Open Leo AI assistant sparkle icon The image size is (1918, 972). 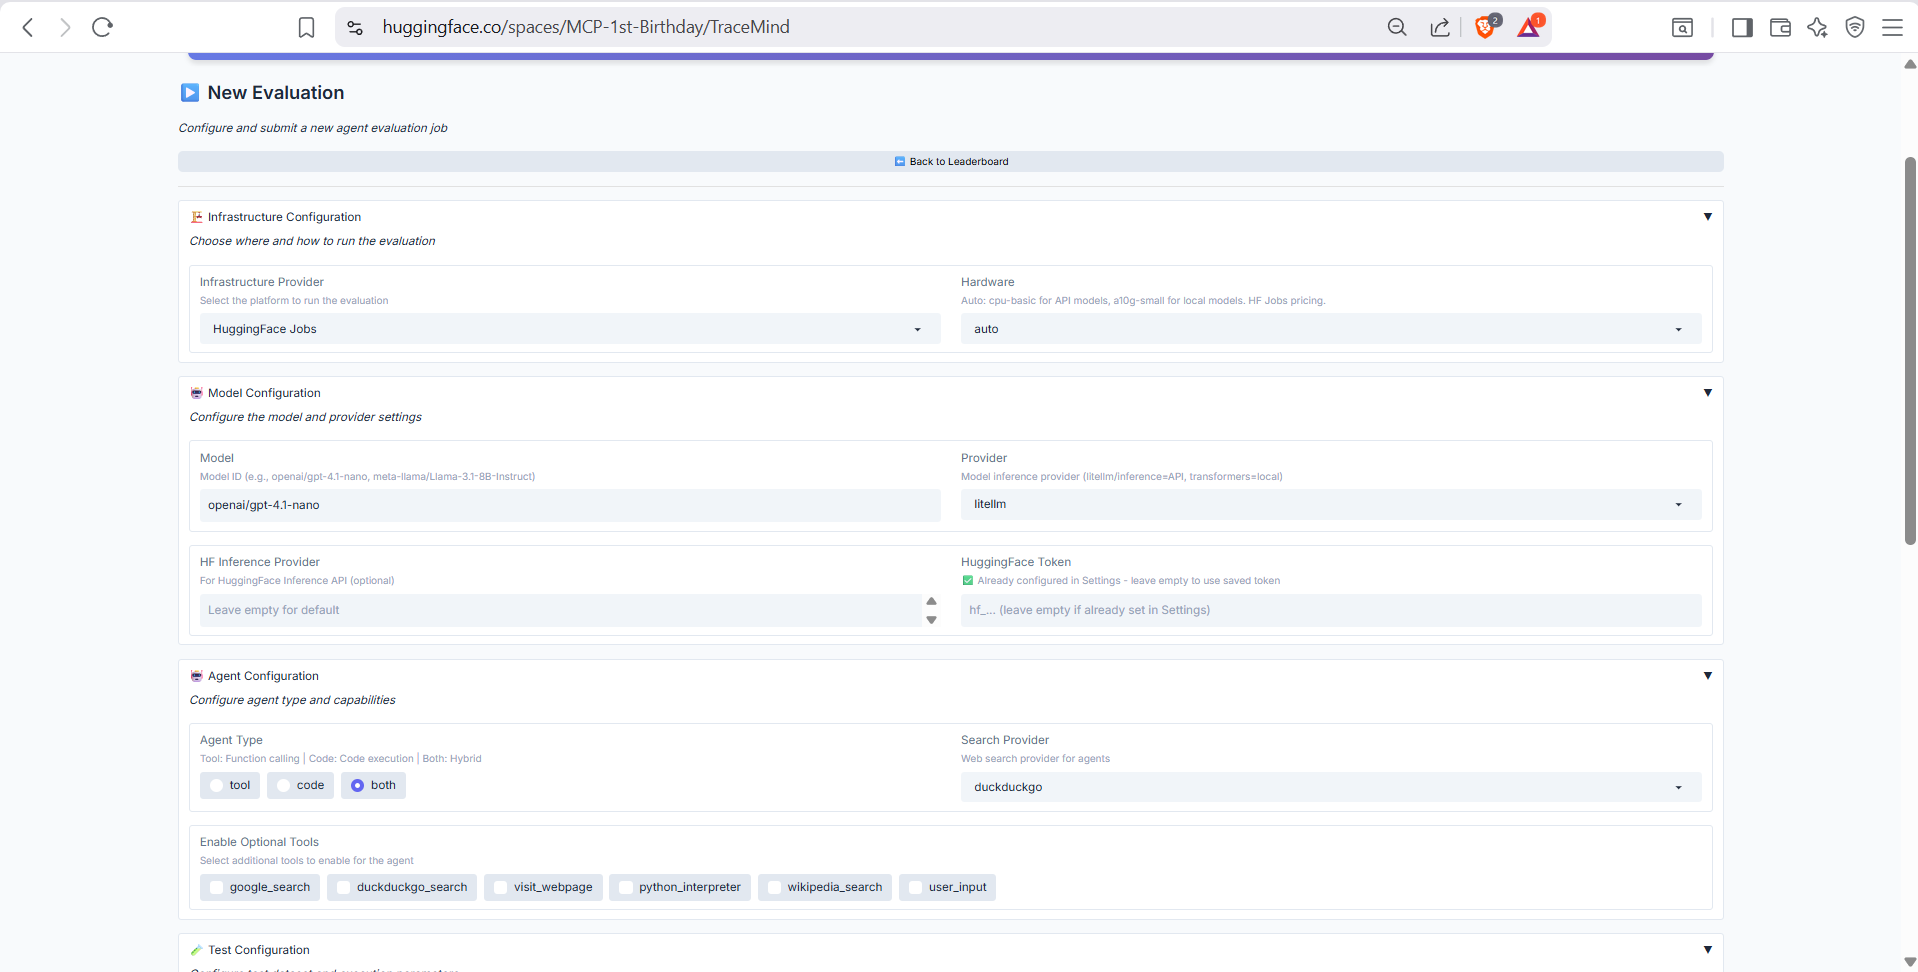(1817, 27)
